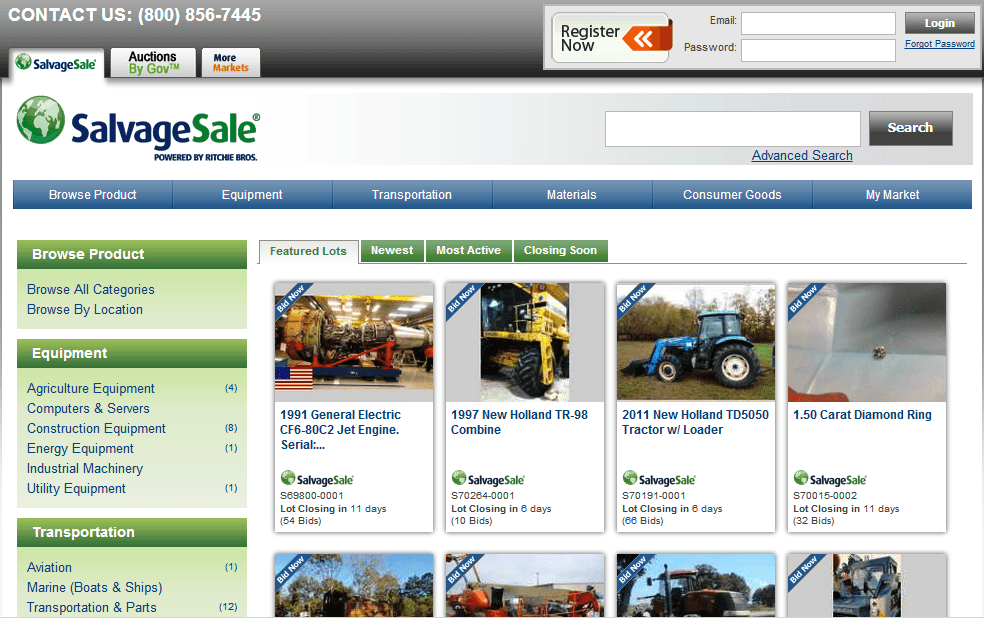This screenshot has height=621, width=984.
Task: Open Browse Product in navigation bar
Action: coord(93,194)
